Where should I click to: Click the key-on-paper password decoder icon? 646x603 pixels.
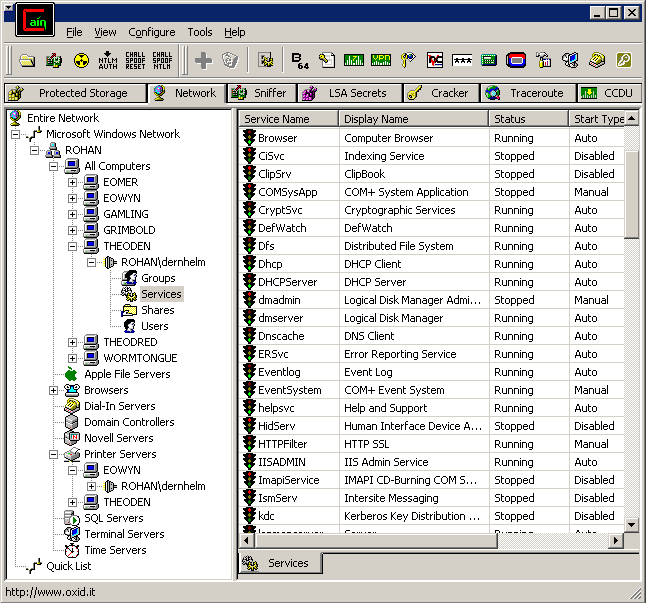[327, 61]
